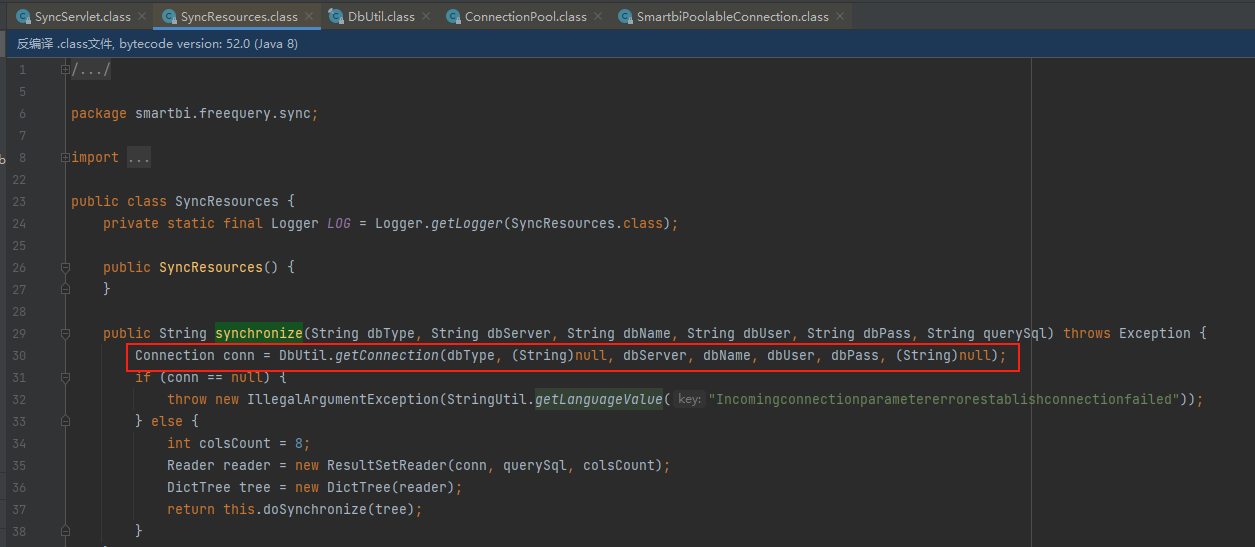Open the SmartbiPoolableConnection.class tab

[732, 17]
